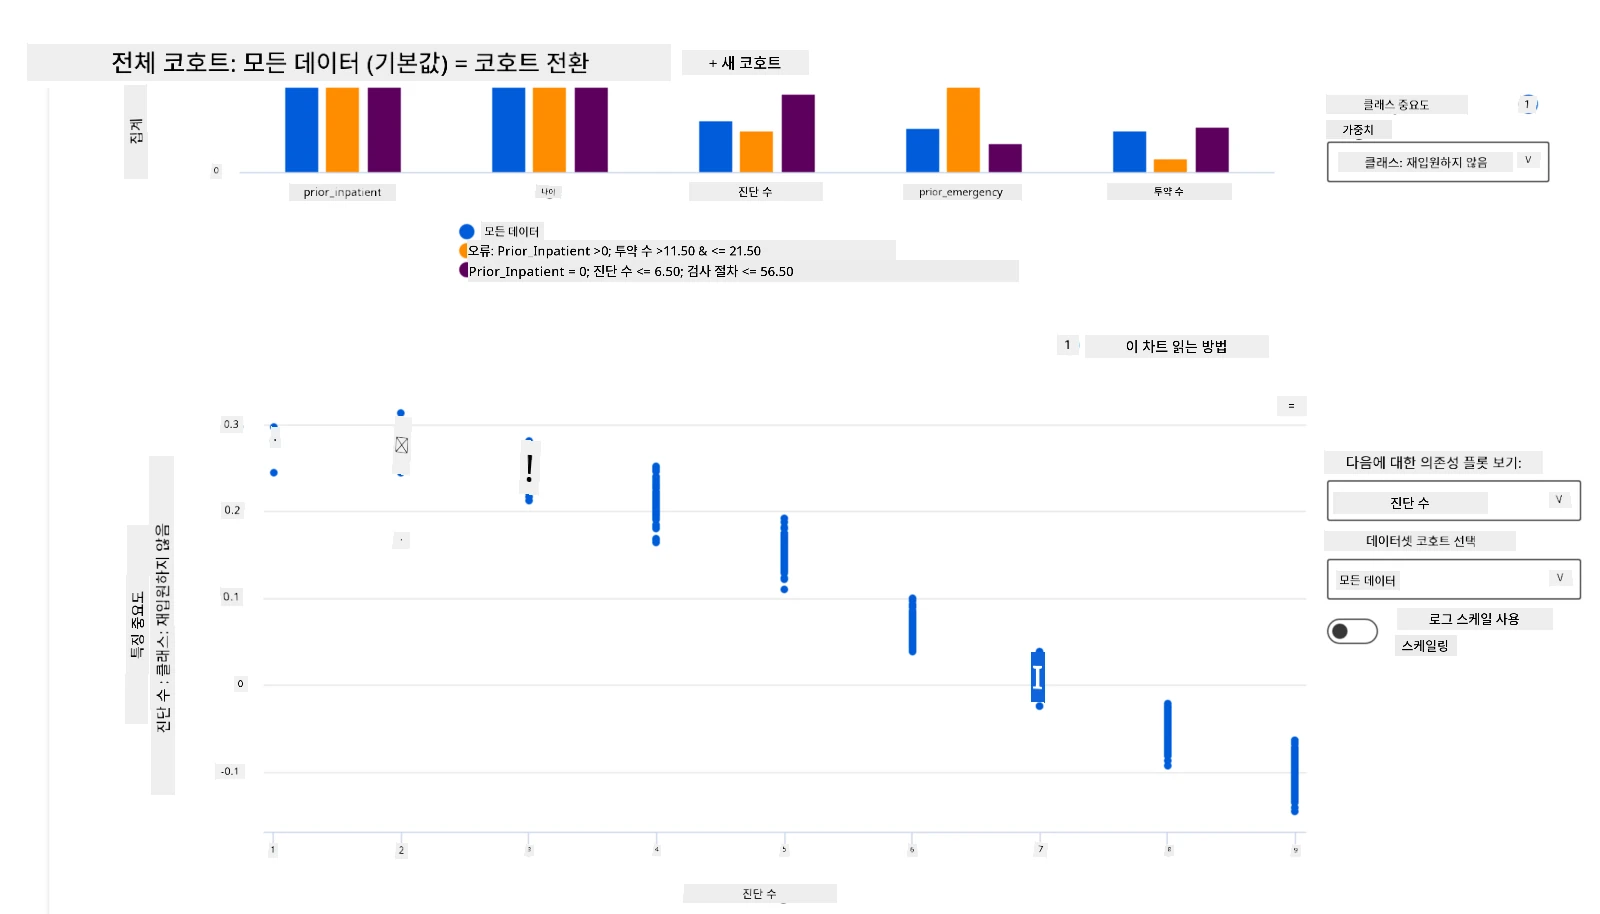
Task: Open the class weight dropdown 재입원하지 않음
Action: (1438, 162)
